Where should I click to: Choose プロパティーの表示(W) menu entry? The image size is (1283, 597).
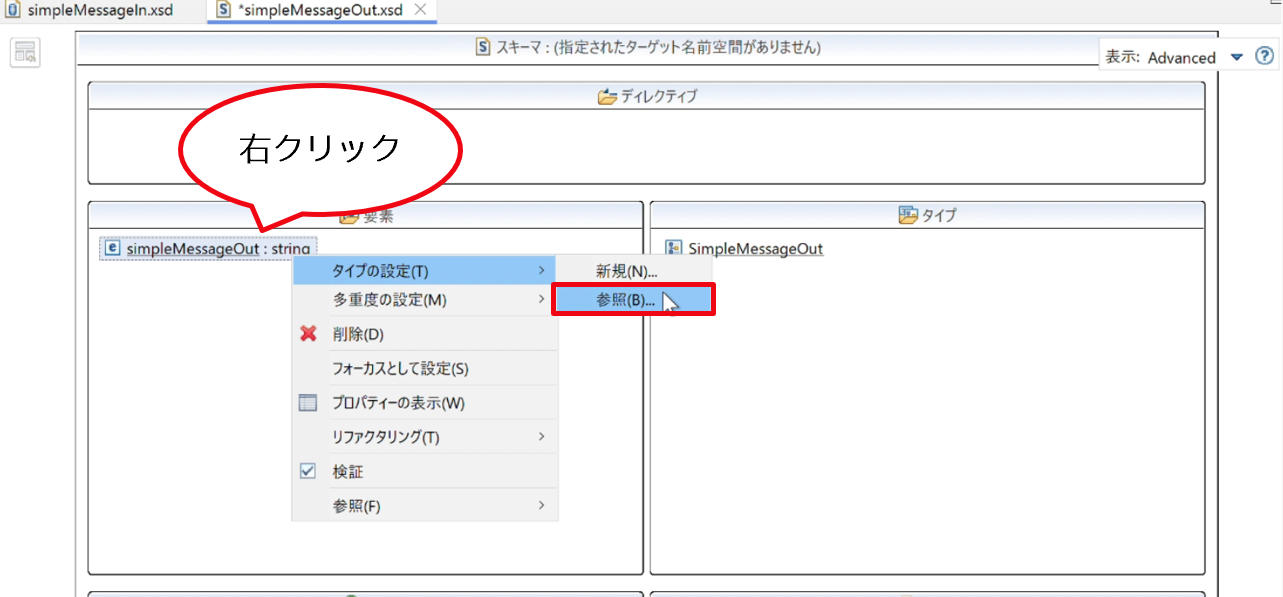pos(424,404)
